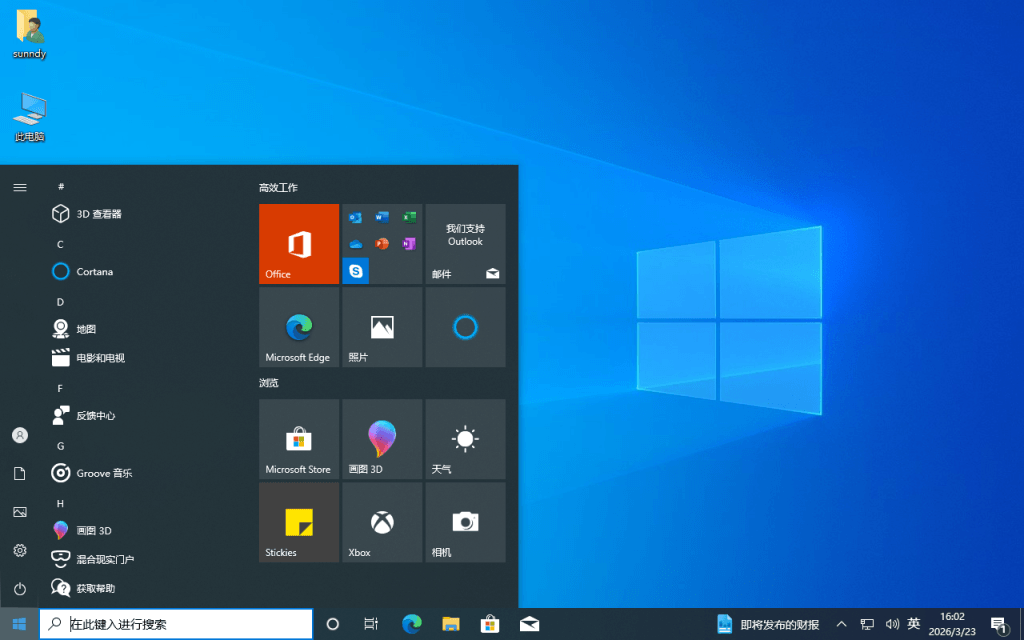Image resolution: width=1024 pixels, height=640 pixels.
Task: Open 画图 3D in the app list
Action: point(146,530)
